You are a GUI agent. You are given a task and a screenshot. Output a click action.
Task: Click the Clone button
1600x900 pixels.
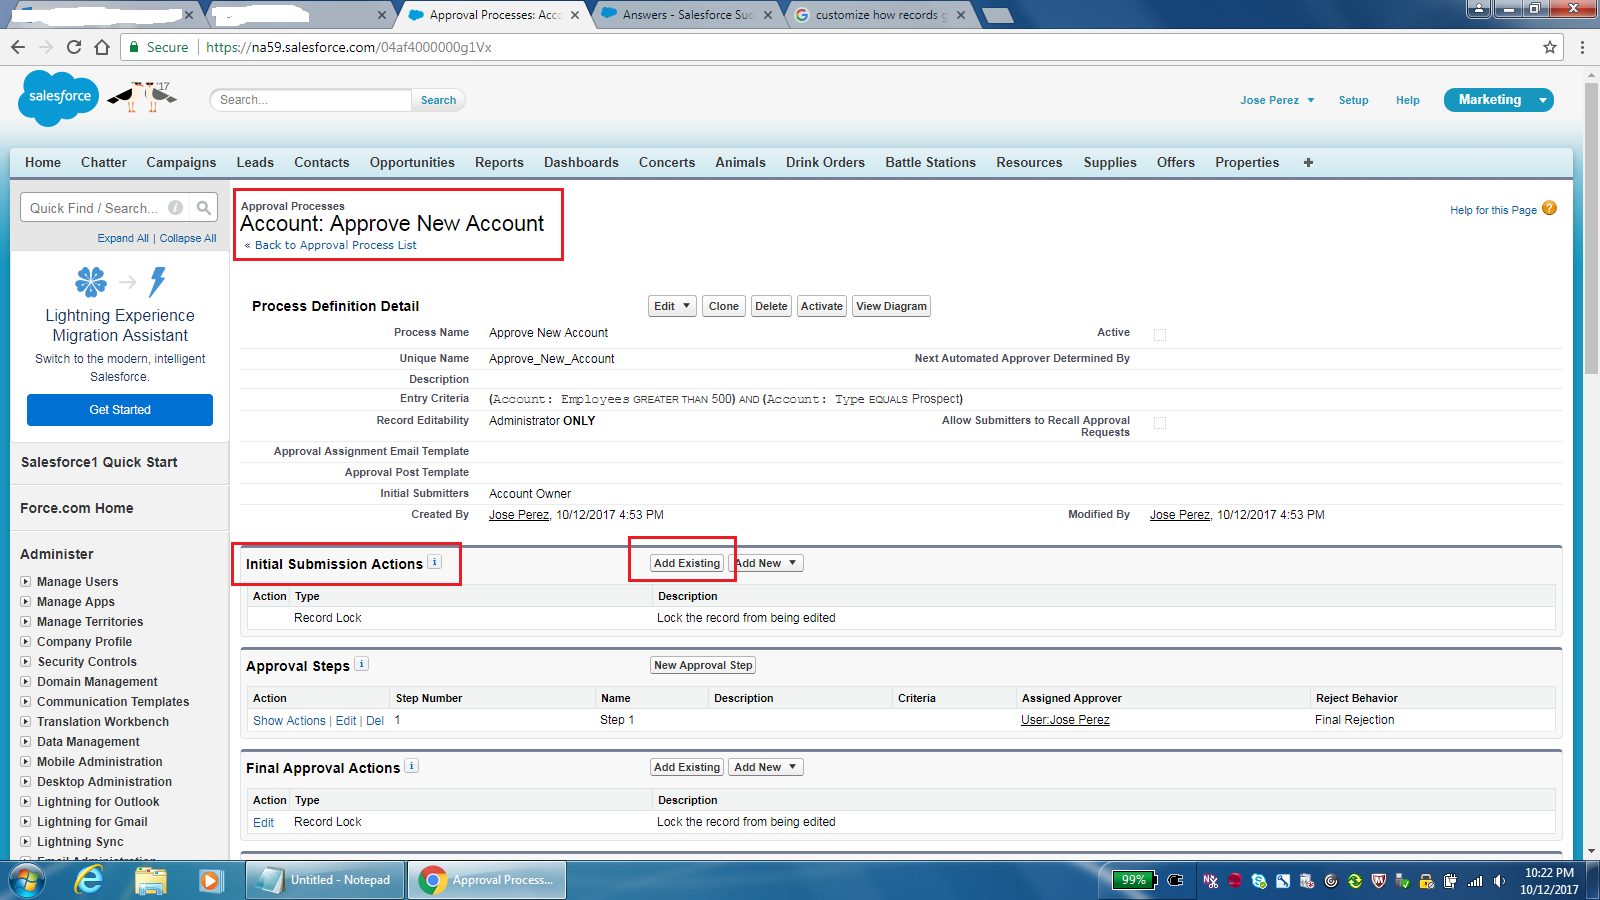tap(724, 306)
